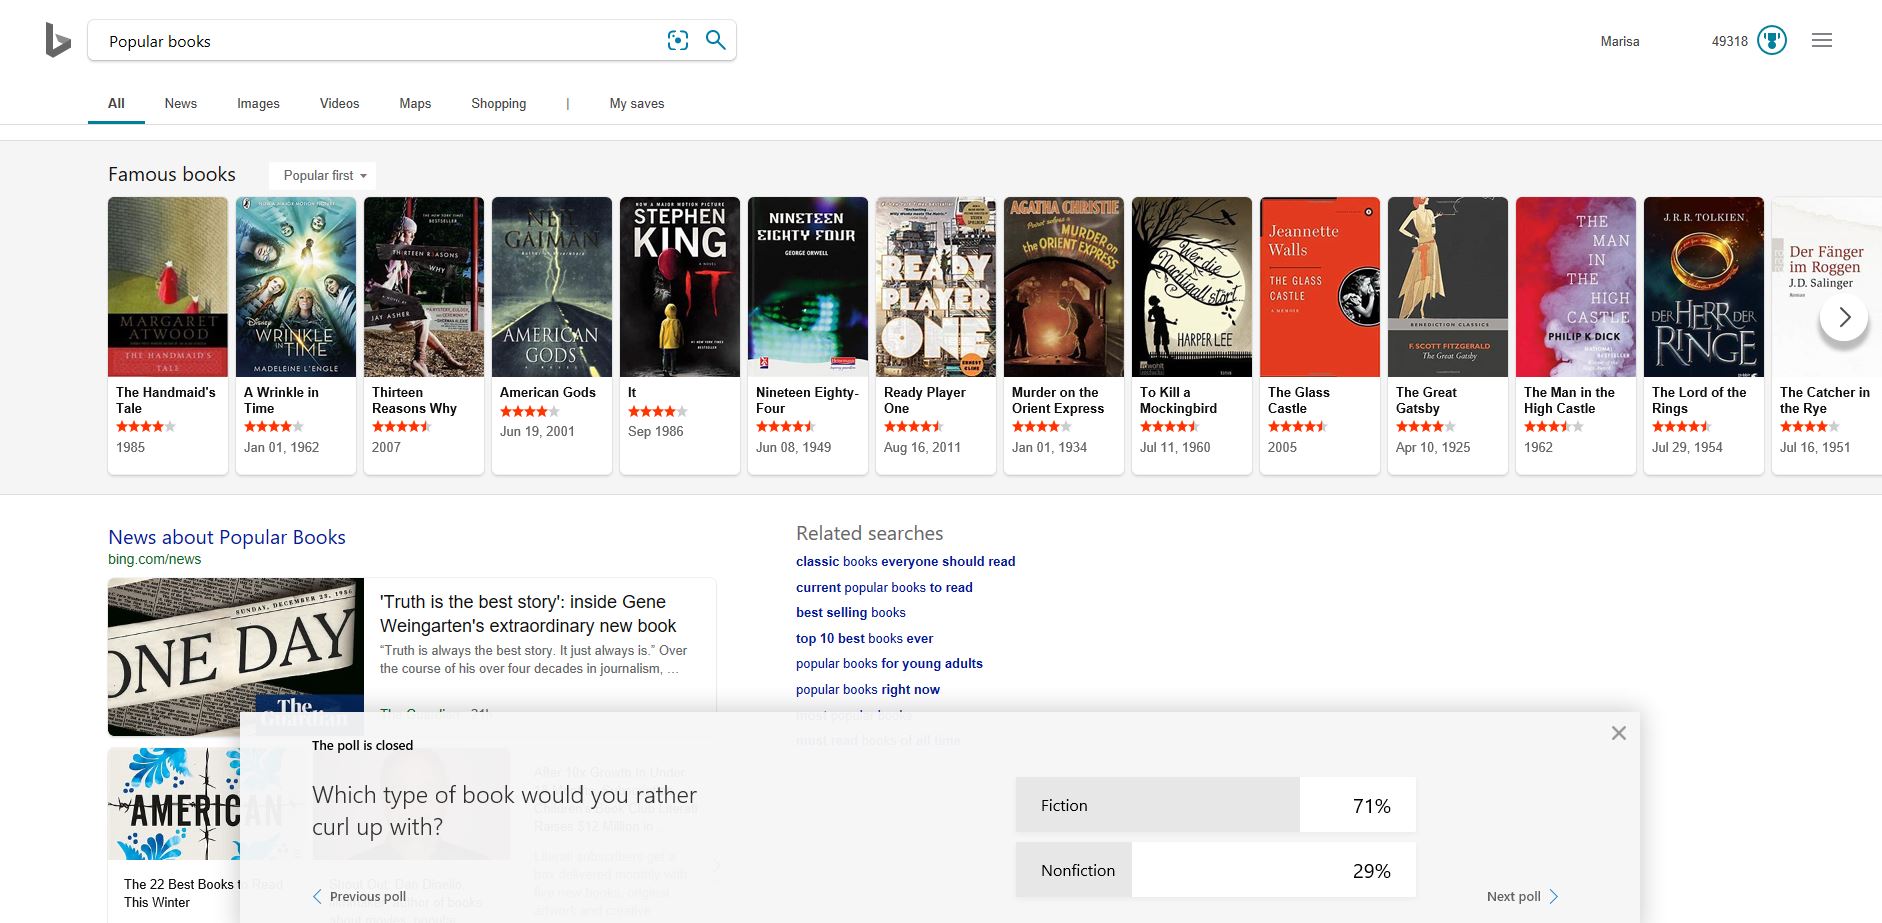
Task: Go back to Previous poll
Action: point(359,896)
